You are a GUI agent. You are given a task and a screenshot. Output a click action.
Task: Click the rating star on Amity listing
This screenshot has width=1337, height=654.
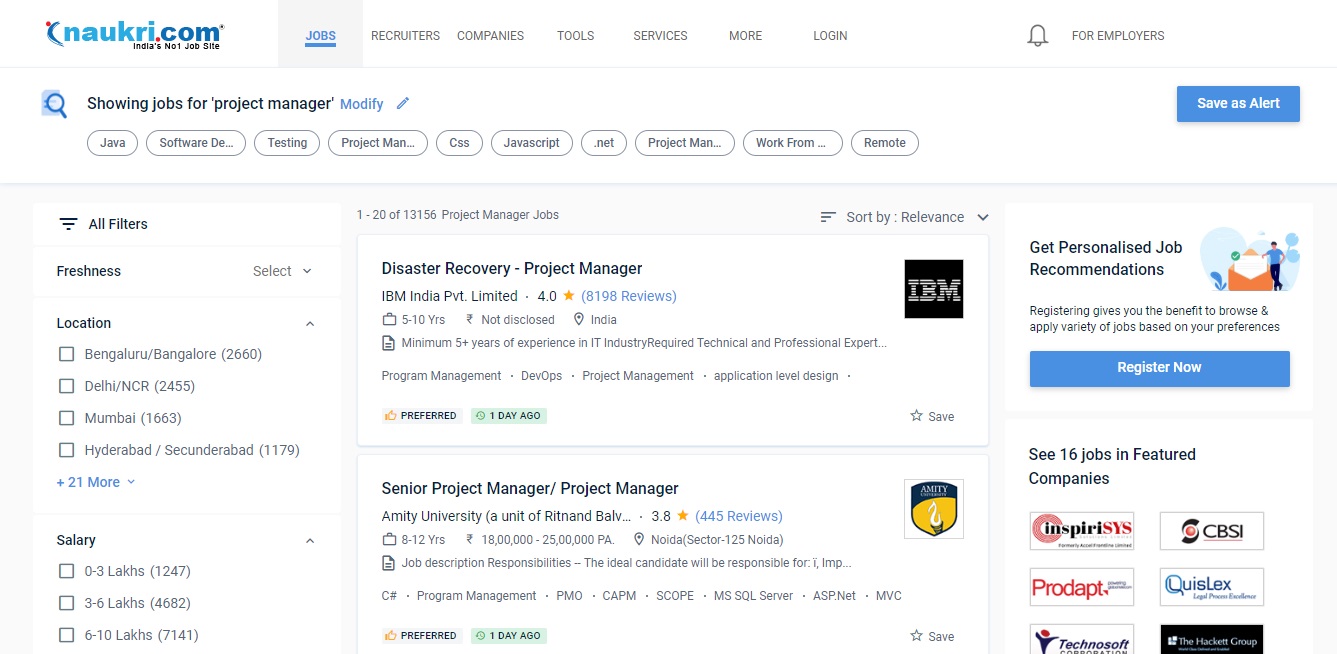pyautogui.click(x=683, y=516)
